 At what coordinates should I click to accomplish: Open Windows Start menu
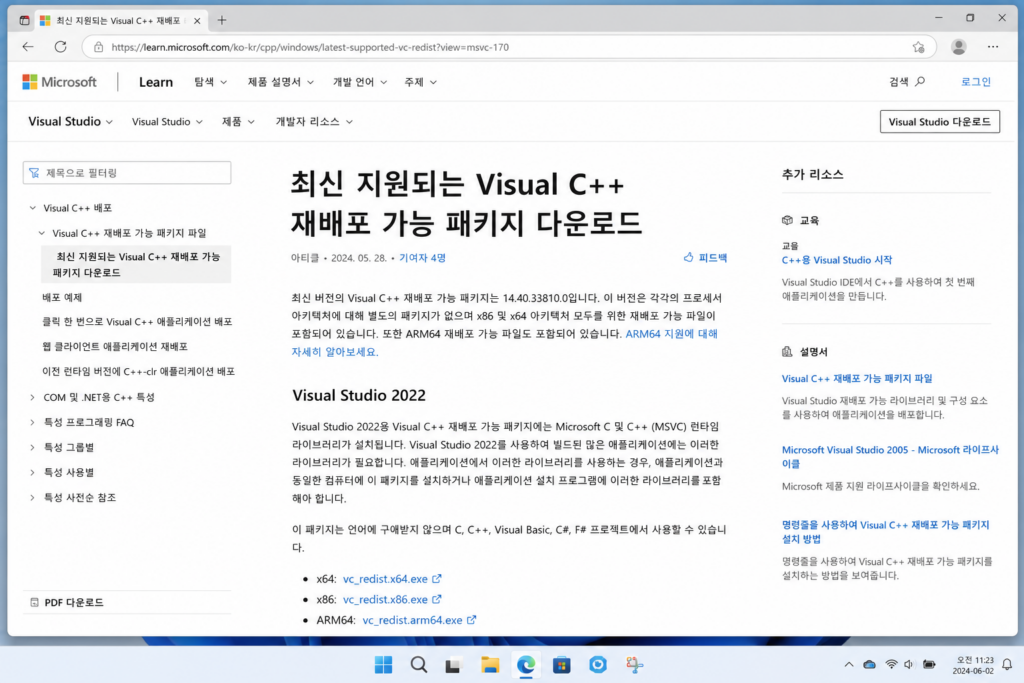[x=383, y=665]
